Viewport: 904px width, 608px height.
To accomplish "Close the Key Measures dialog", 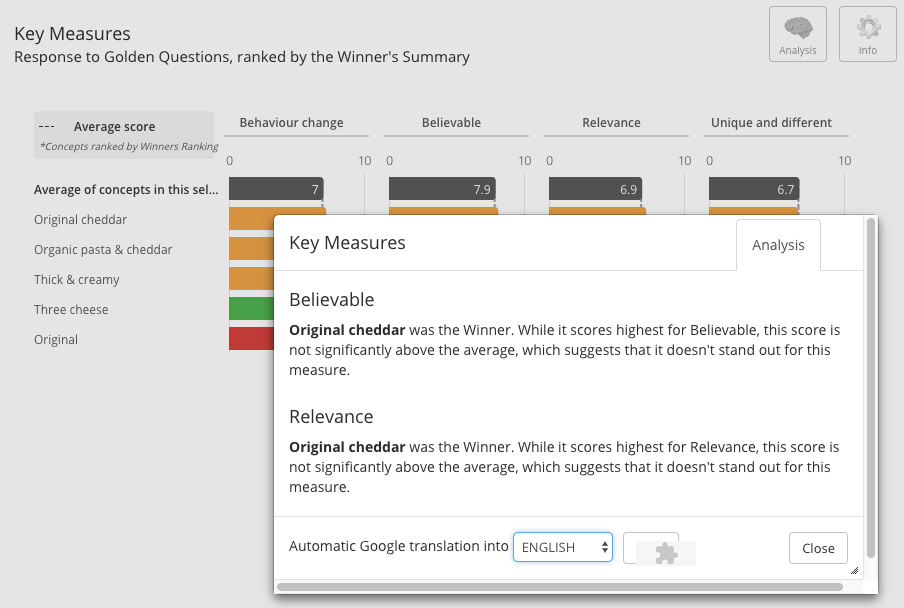I will click(818, 548).
